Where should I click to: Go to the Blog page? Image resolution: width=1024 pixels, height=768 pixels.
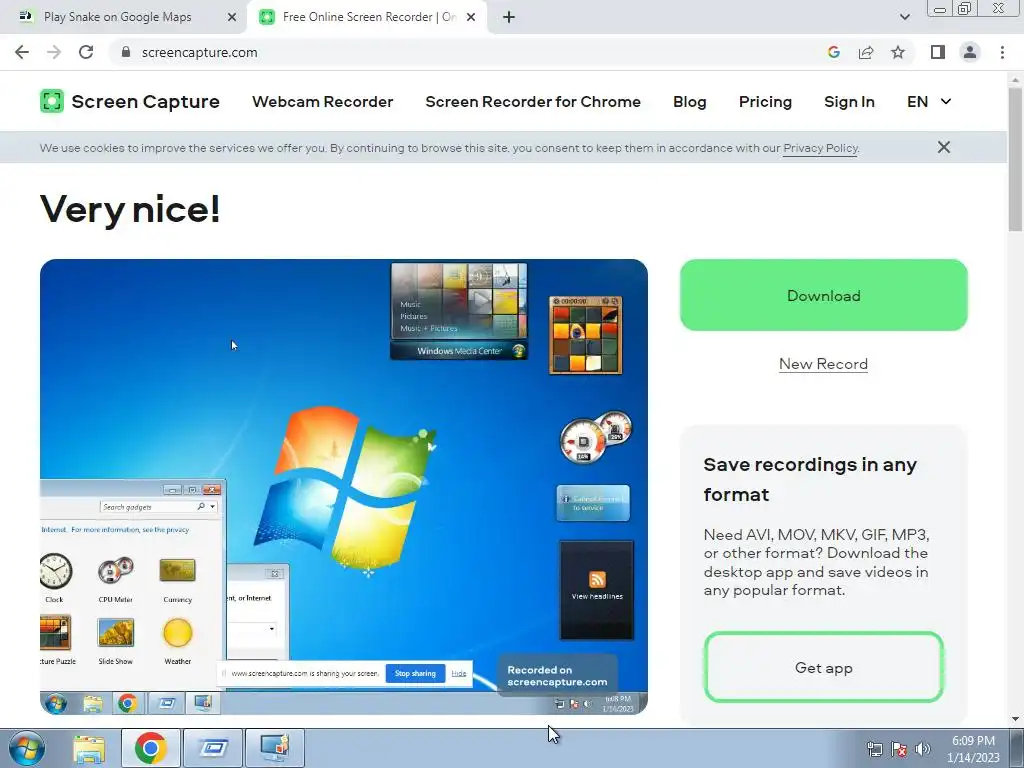pos(690,102)
